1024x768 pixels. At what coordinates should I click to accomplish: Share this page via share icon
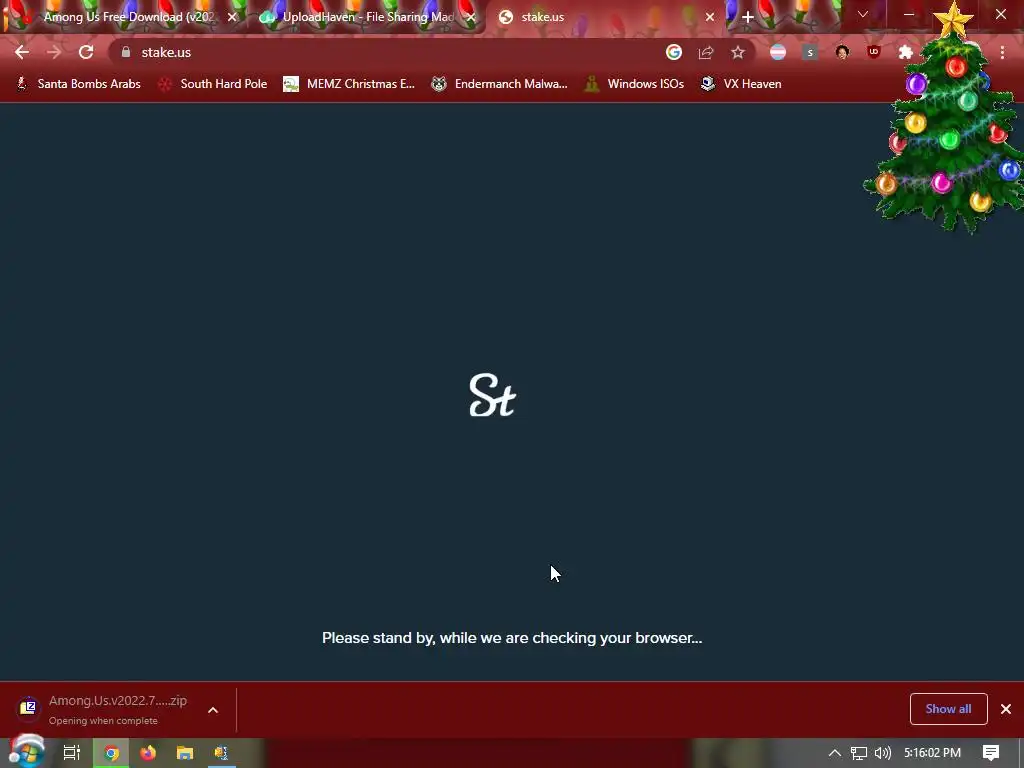[706, 52]
